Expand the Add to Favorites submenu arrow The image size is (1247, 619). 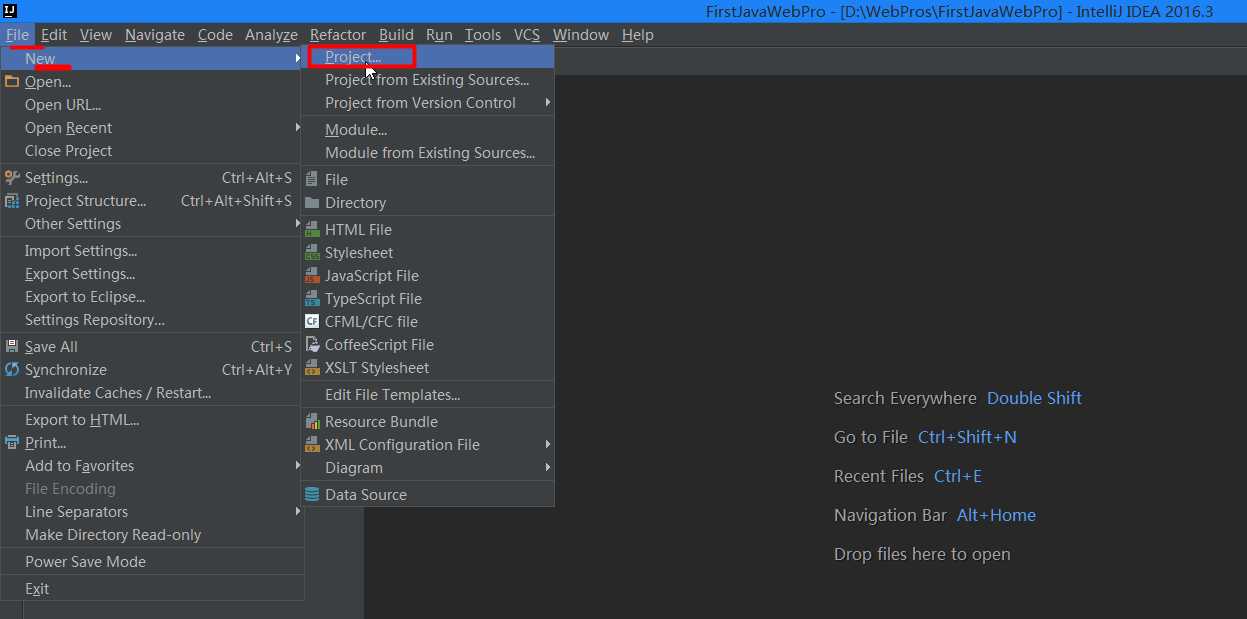click(x=297, y=466)
